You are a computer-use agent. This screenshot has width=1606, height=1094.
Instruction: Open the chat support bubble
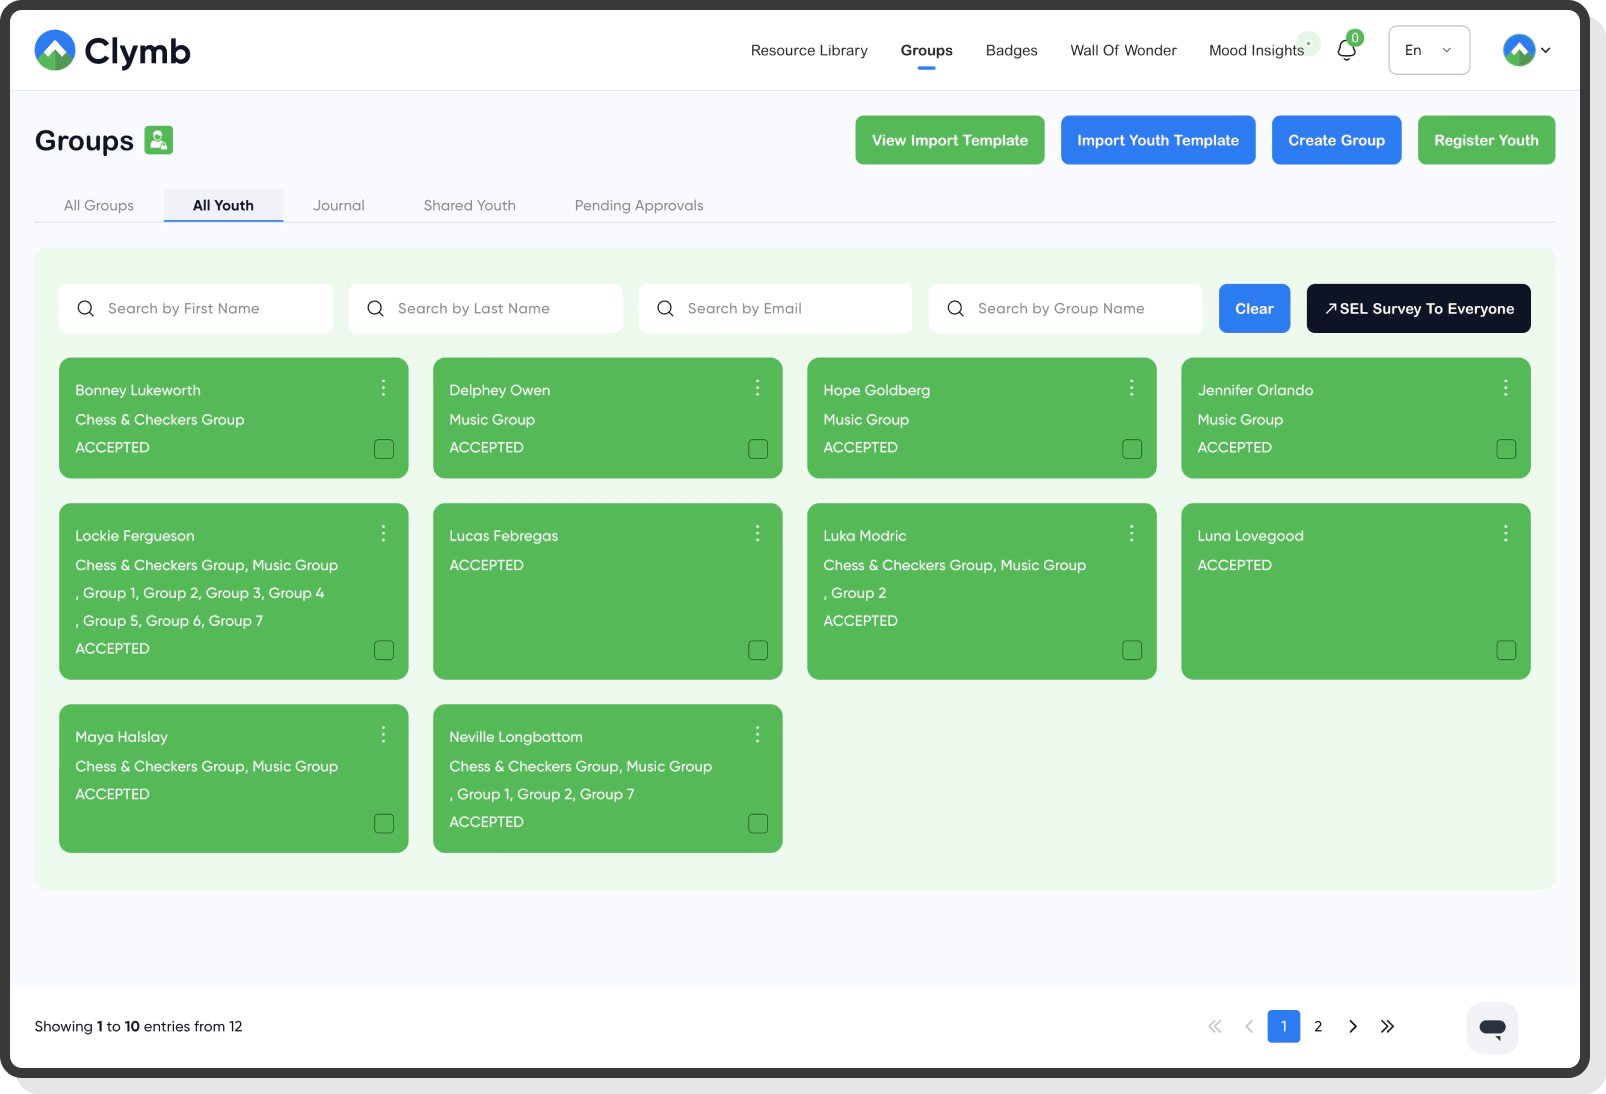point(1492,1027)
